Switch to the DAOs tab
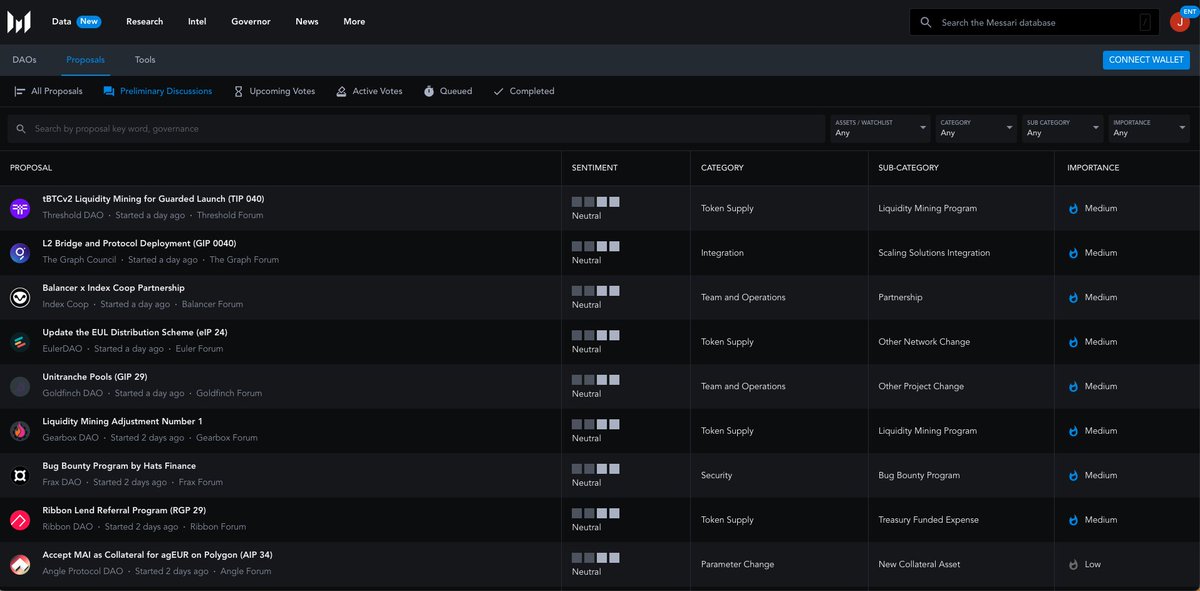The width and height of the screenshot is (1200, 591). (25, 60)
